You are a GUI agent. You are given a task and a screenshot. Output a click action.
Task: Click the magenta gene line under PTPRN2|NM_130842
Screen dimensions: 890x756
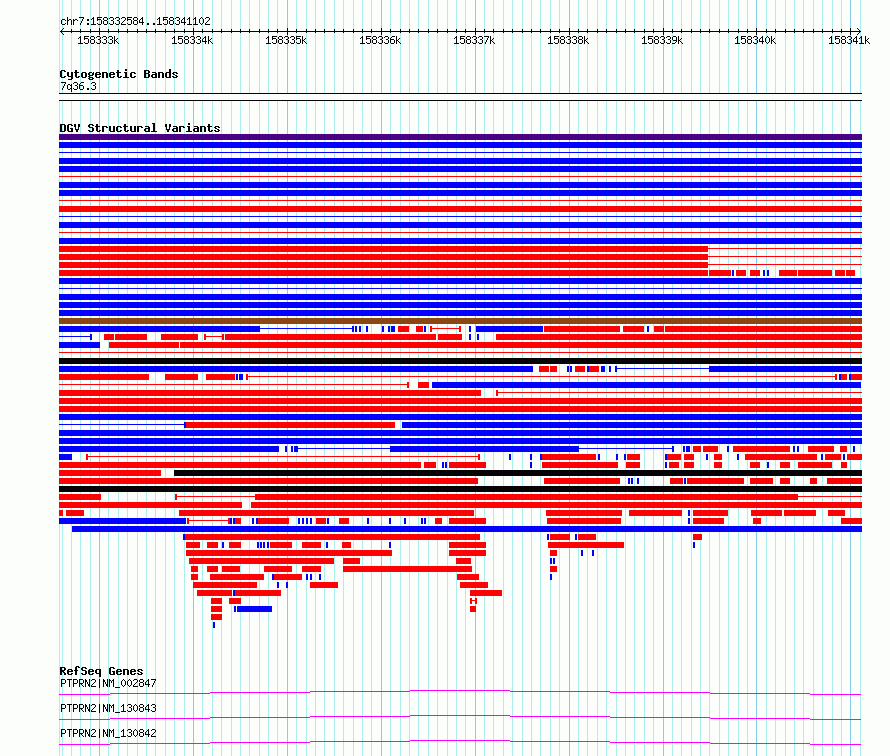coord(460,742)
